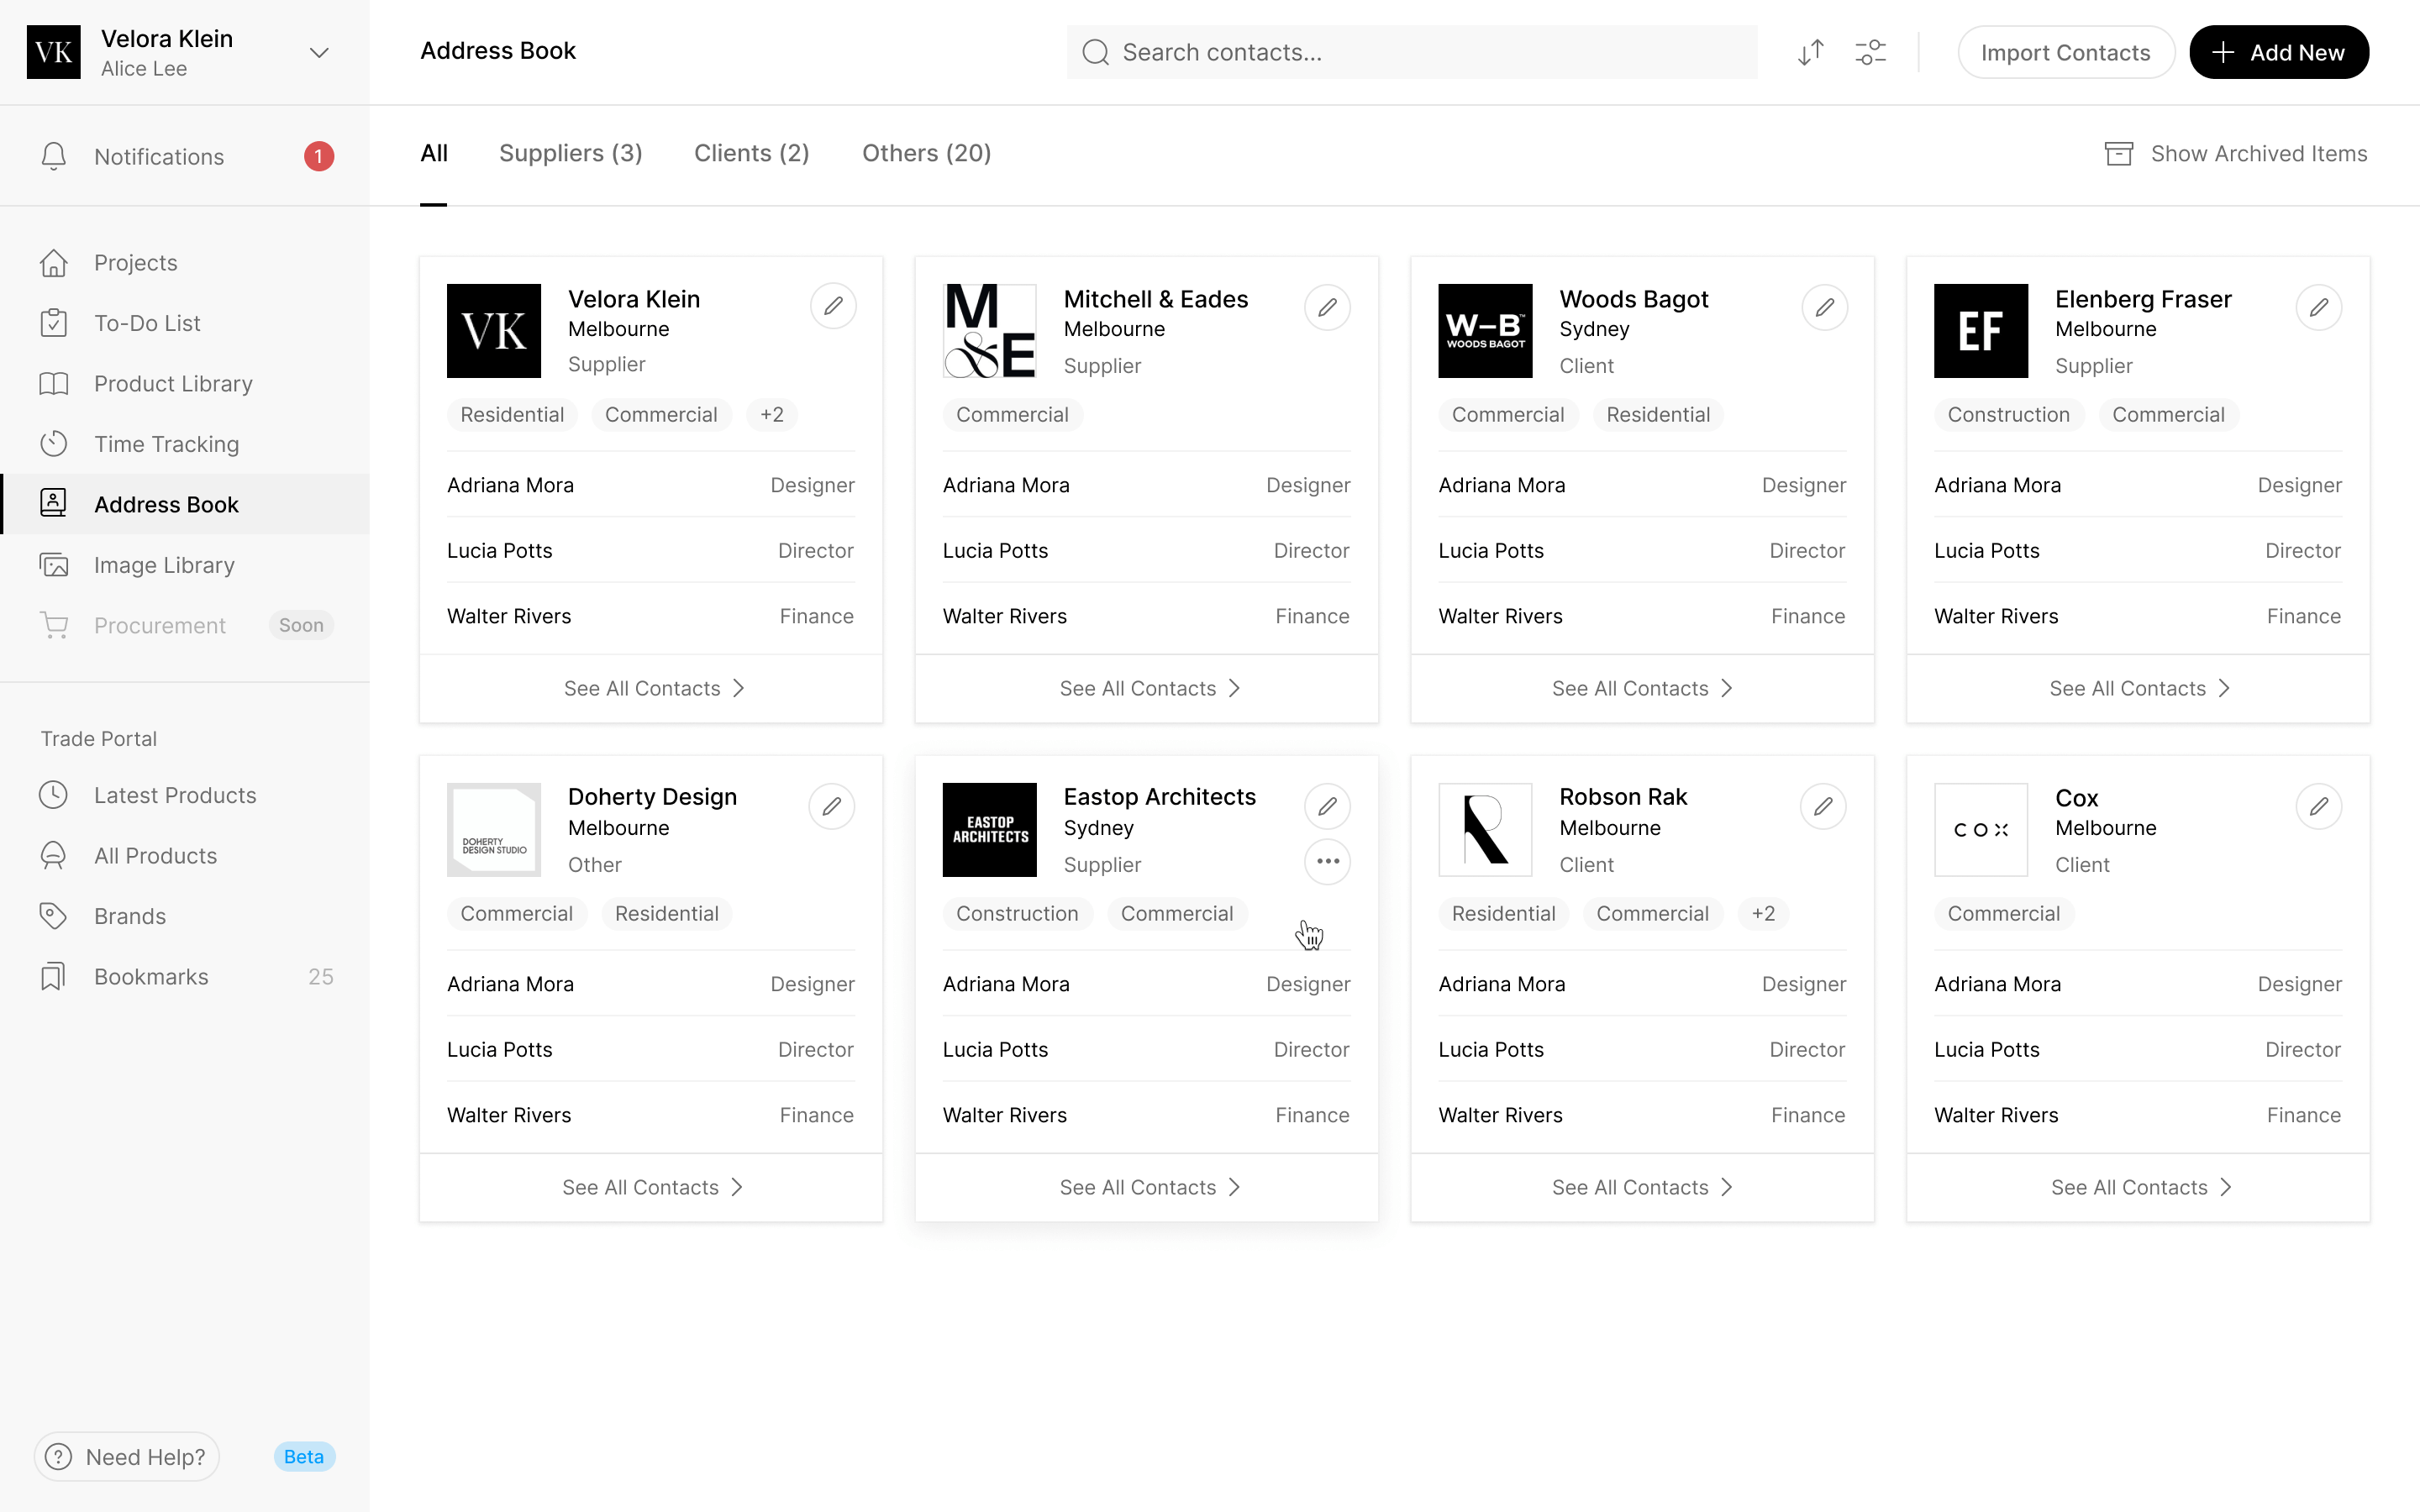This screenshot has width=2420, height=1512.
Task: Click the Cox logo thumbnail
Action: click(x=1980, y=830)
